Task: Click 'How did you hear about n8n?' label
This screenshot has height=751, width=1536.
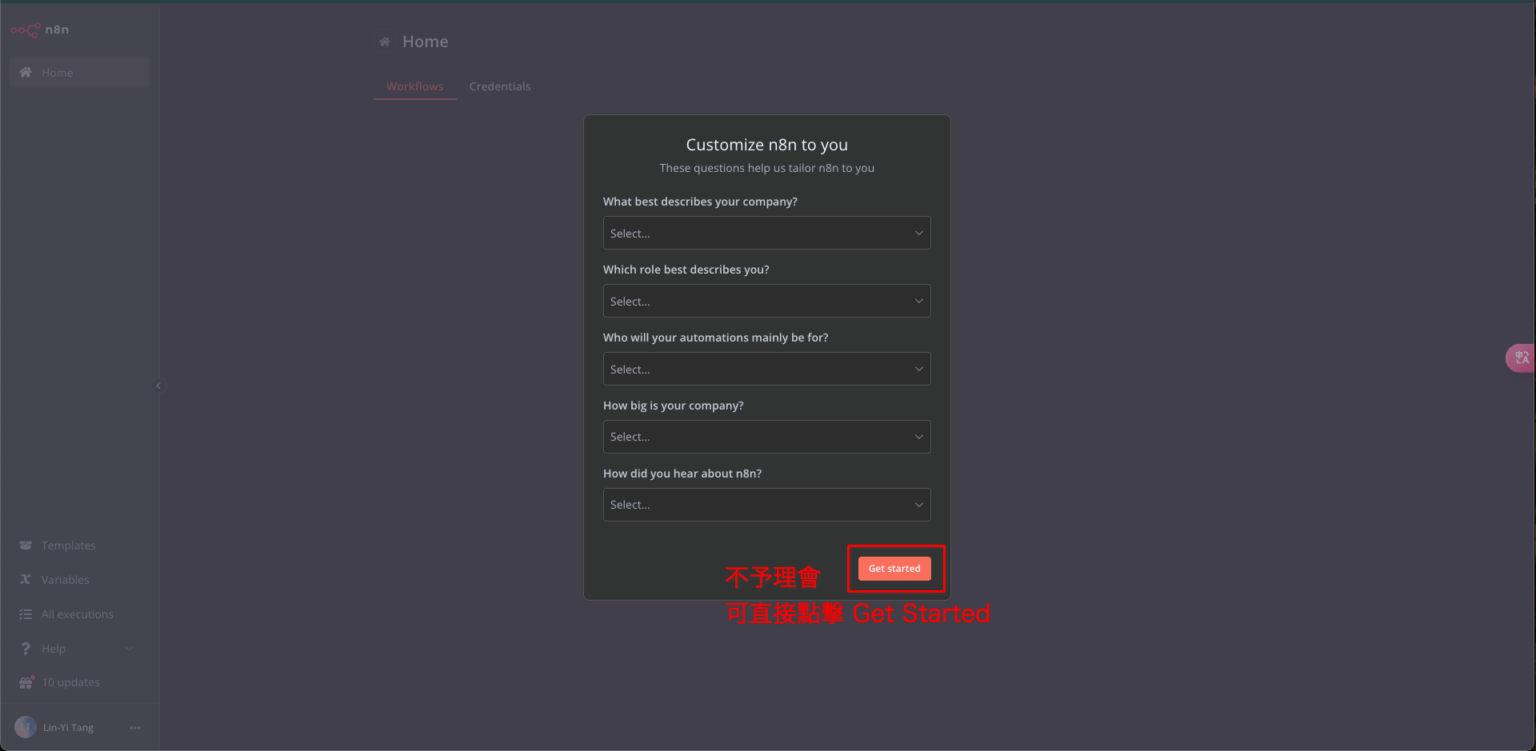Action: [682, 474]
